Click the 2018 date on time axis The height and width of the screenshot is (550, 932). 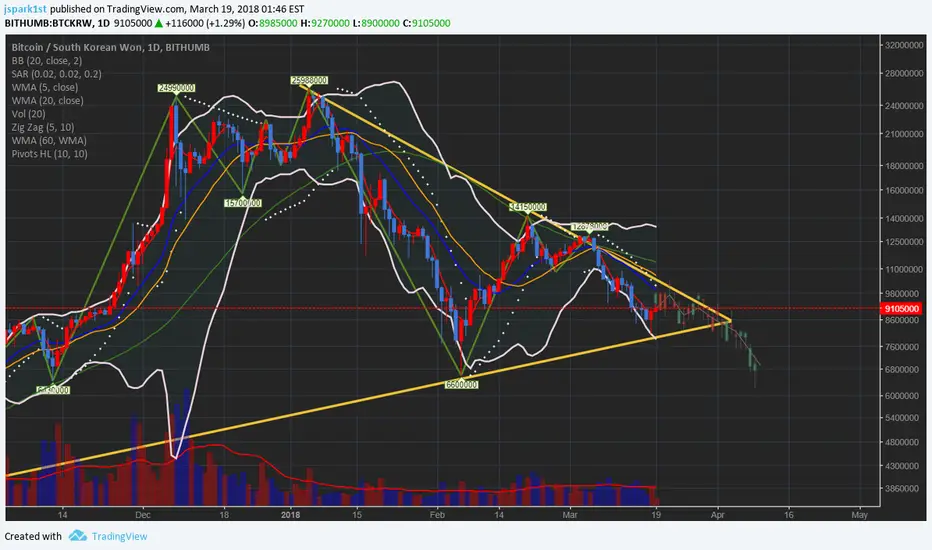pyautogui.click(x=290, y=515)
